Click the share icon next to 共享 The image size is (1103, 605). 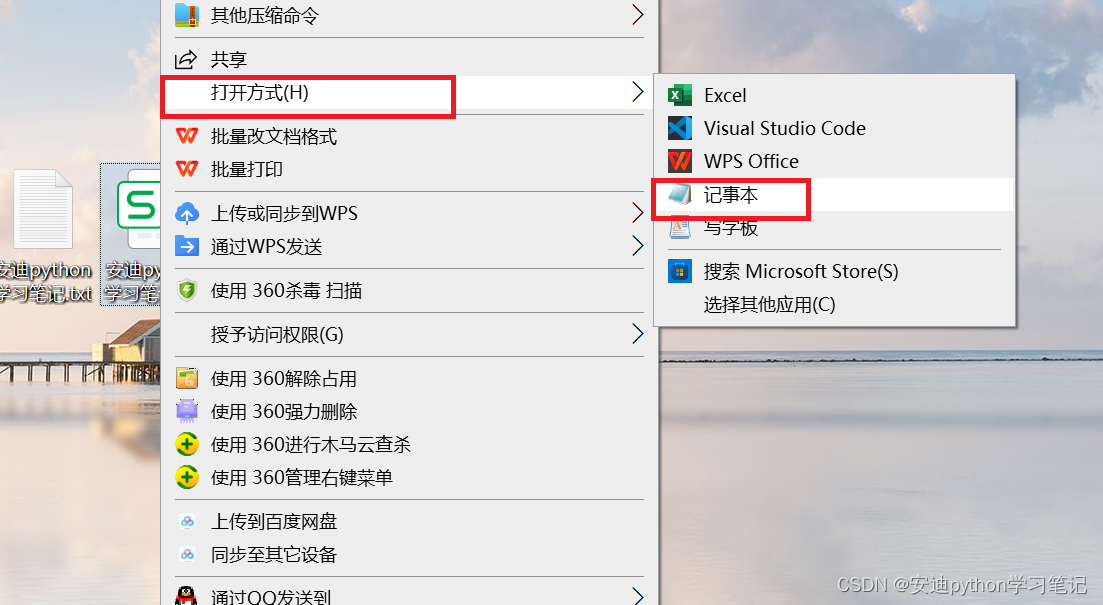coord(186,60)
